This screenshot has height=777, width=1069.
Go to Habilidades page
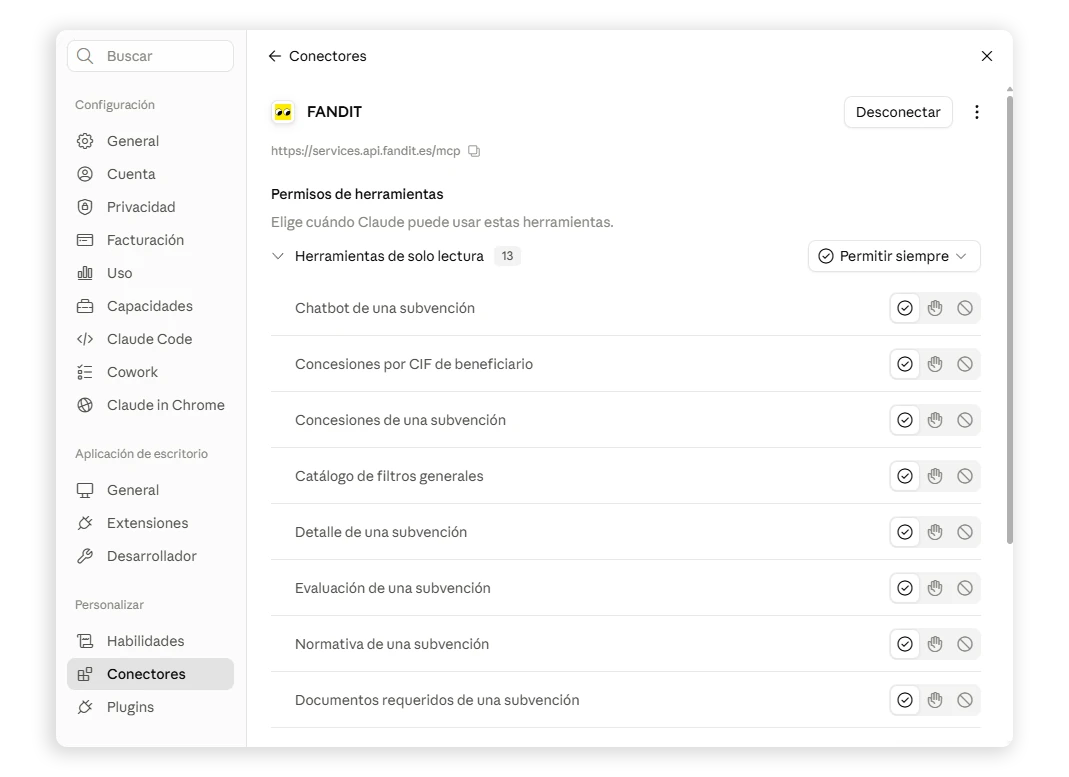coord(150,641)
